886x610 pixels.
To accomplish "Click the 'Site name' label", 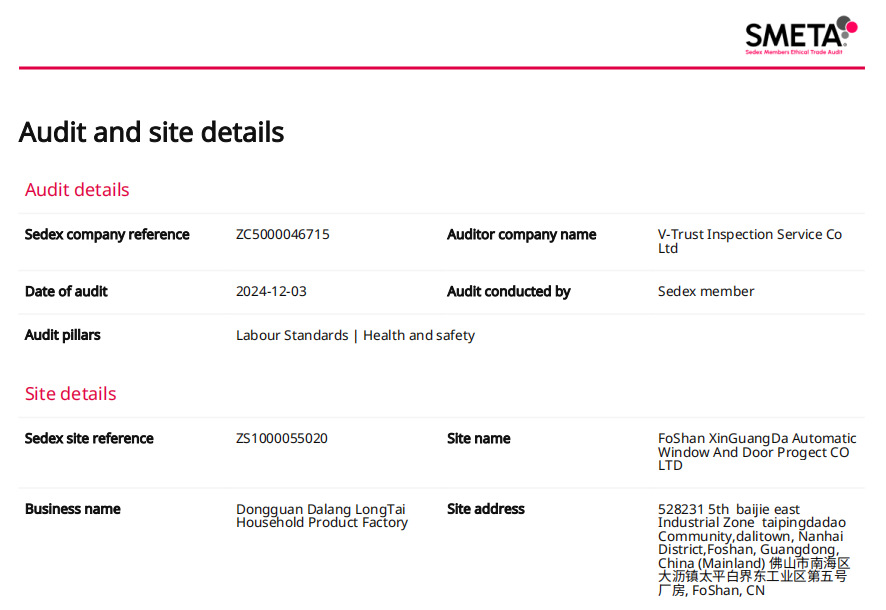I will [x=478, y=439].
